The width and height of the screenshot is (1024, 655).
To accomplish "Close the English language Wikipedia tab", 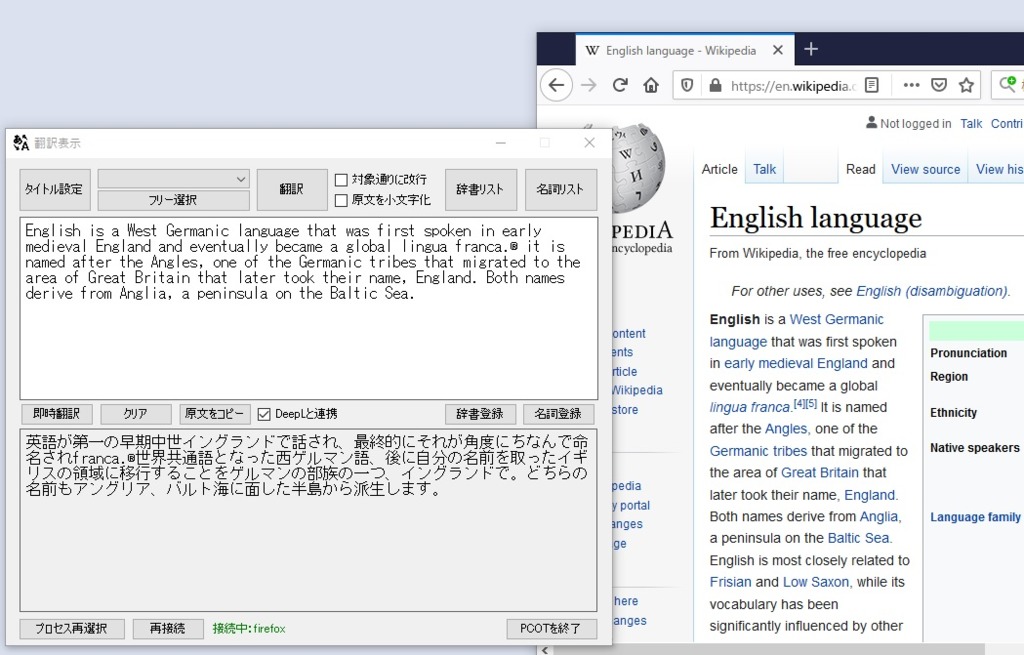I will (x=778, y=50).
